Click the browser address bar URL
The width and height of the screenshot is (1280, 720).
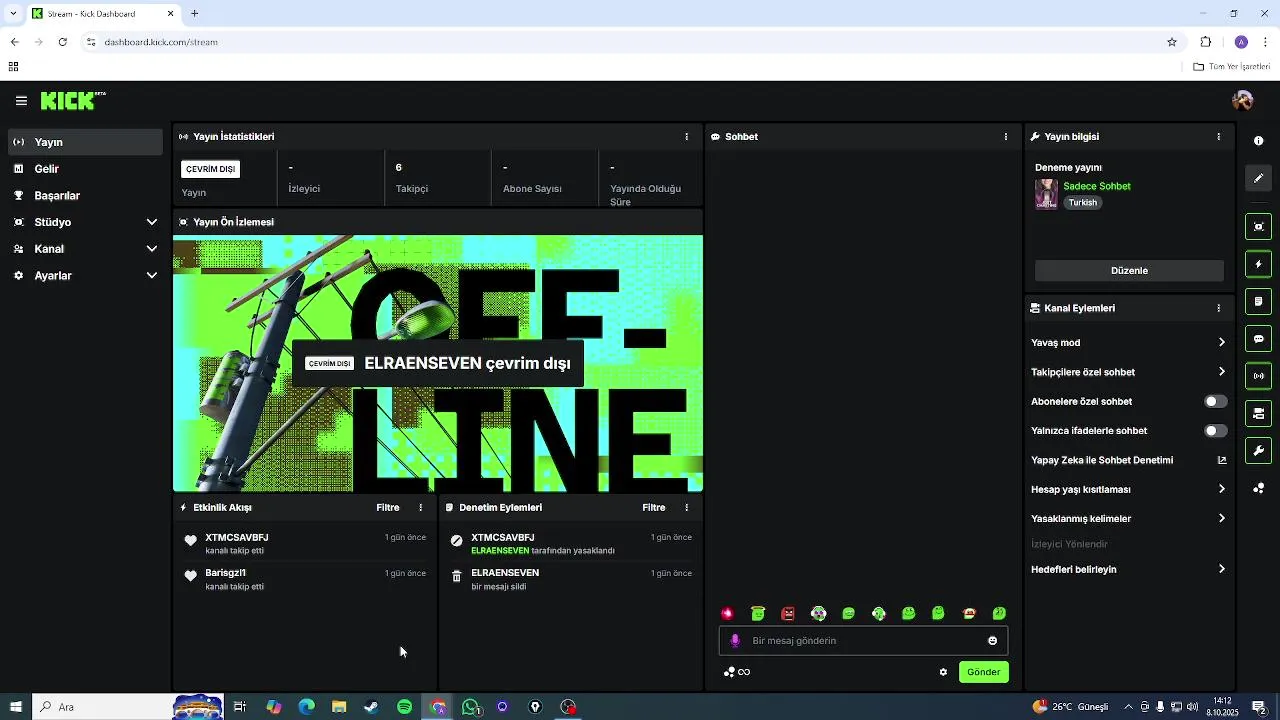click(x=161, y=42)
